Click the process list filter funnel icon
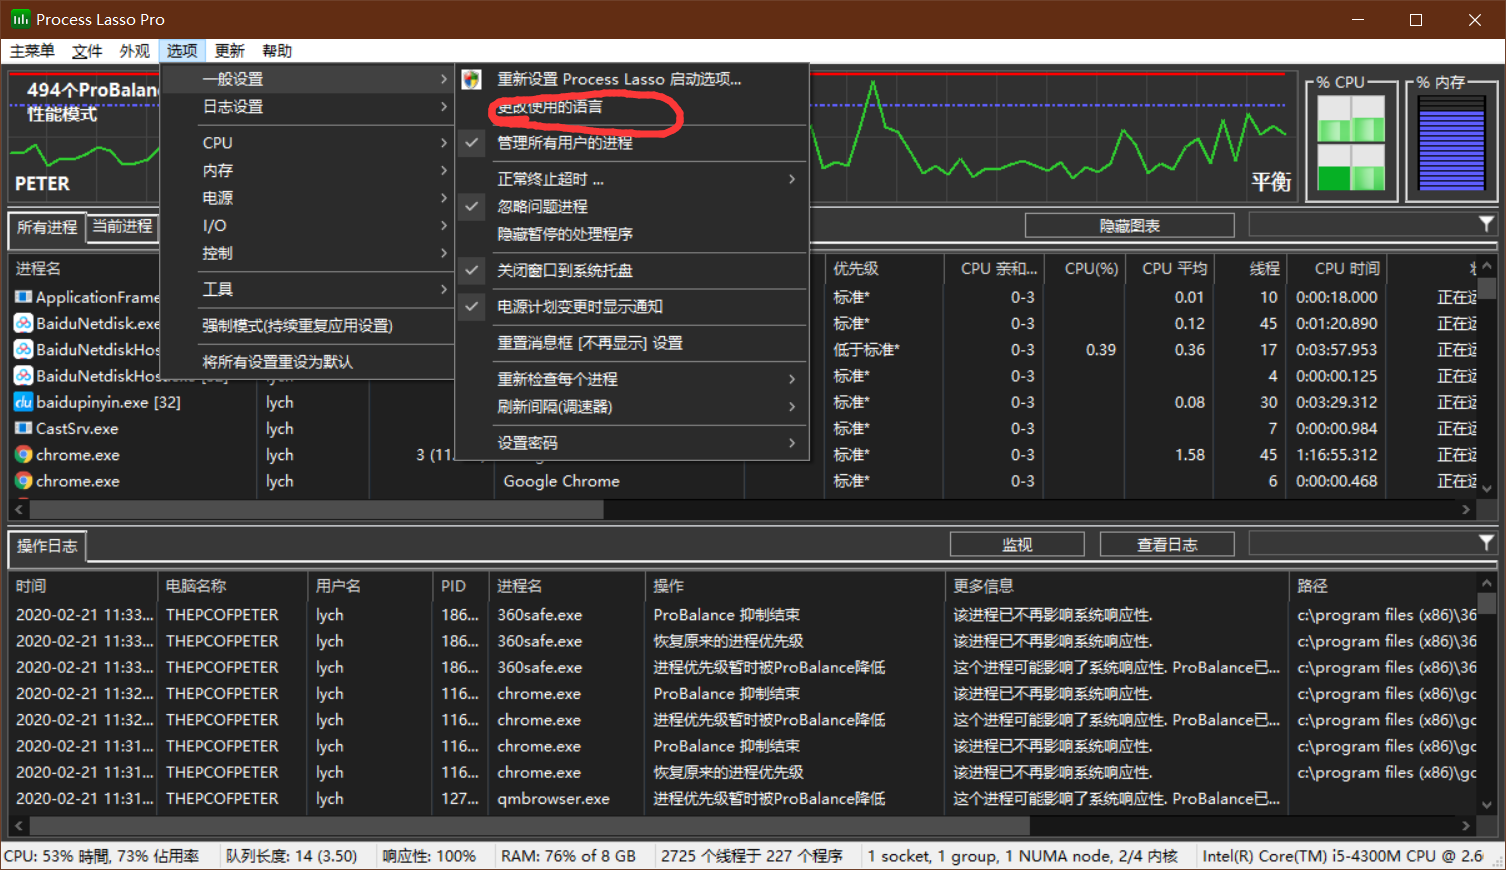Viewport: 1506px width, 870px height. 1486,224
